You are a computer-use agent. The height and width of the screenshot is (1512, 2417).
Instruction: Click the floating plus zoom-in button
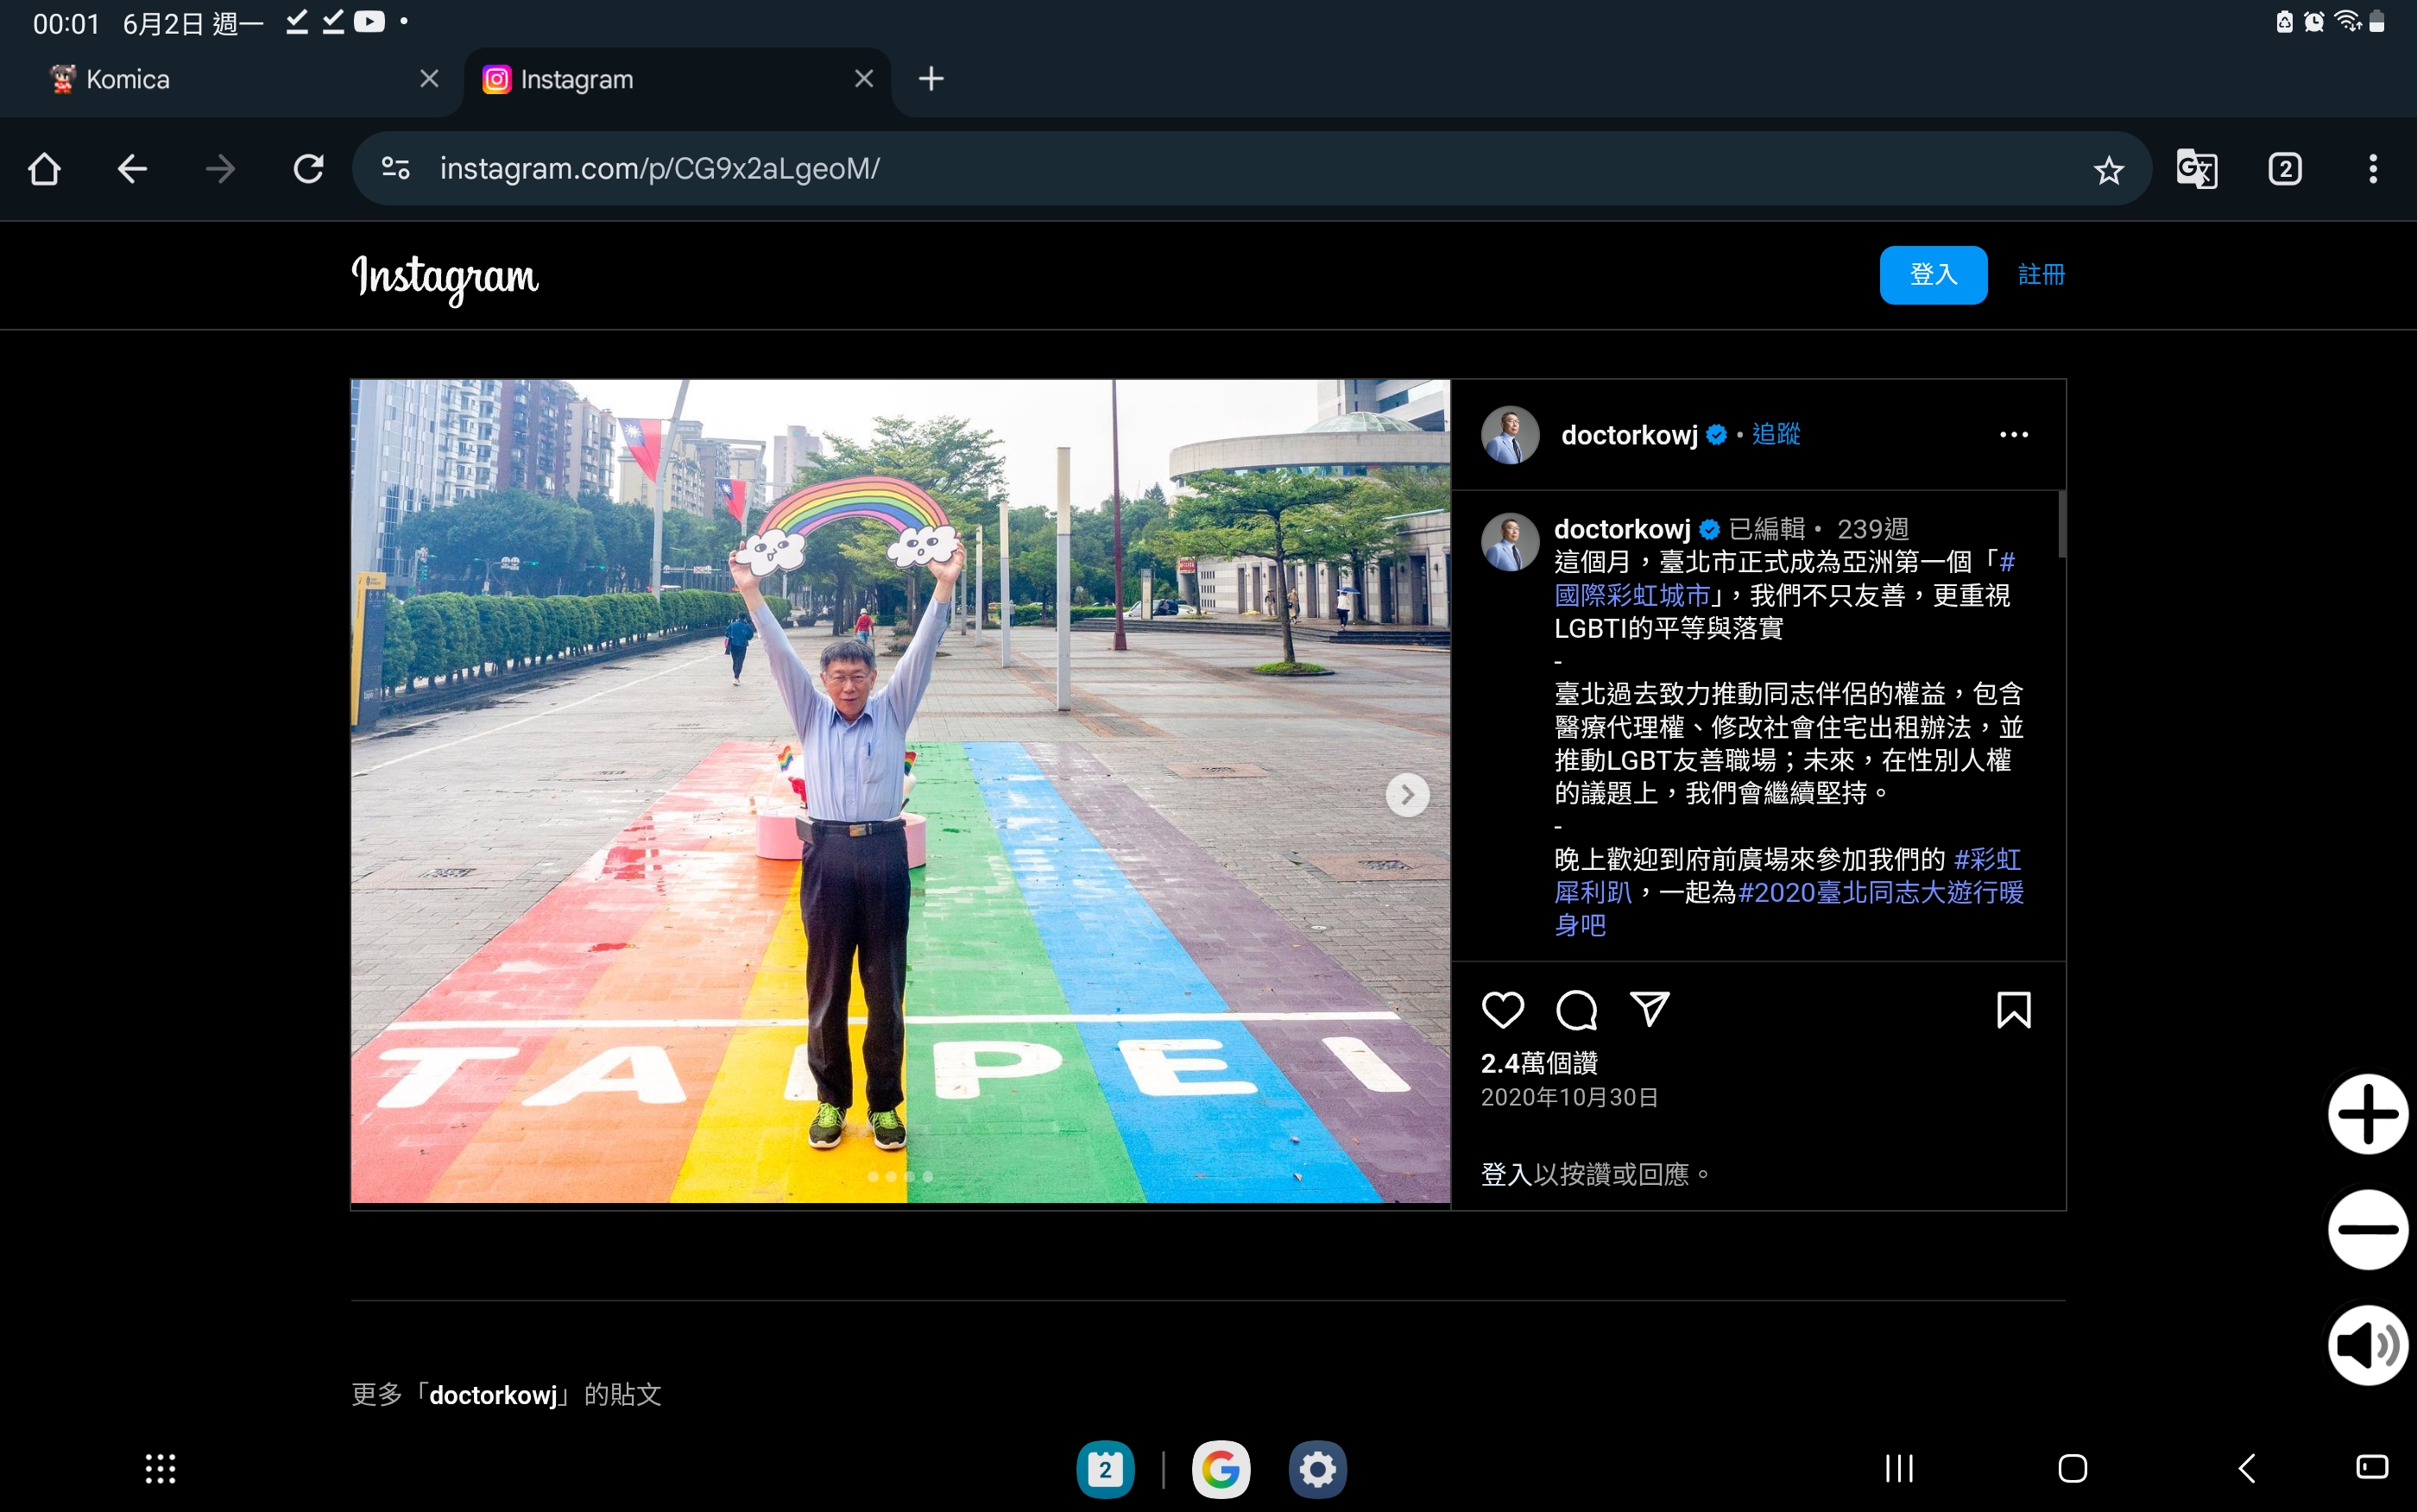click(2367, 1114)
